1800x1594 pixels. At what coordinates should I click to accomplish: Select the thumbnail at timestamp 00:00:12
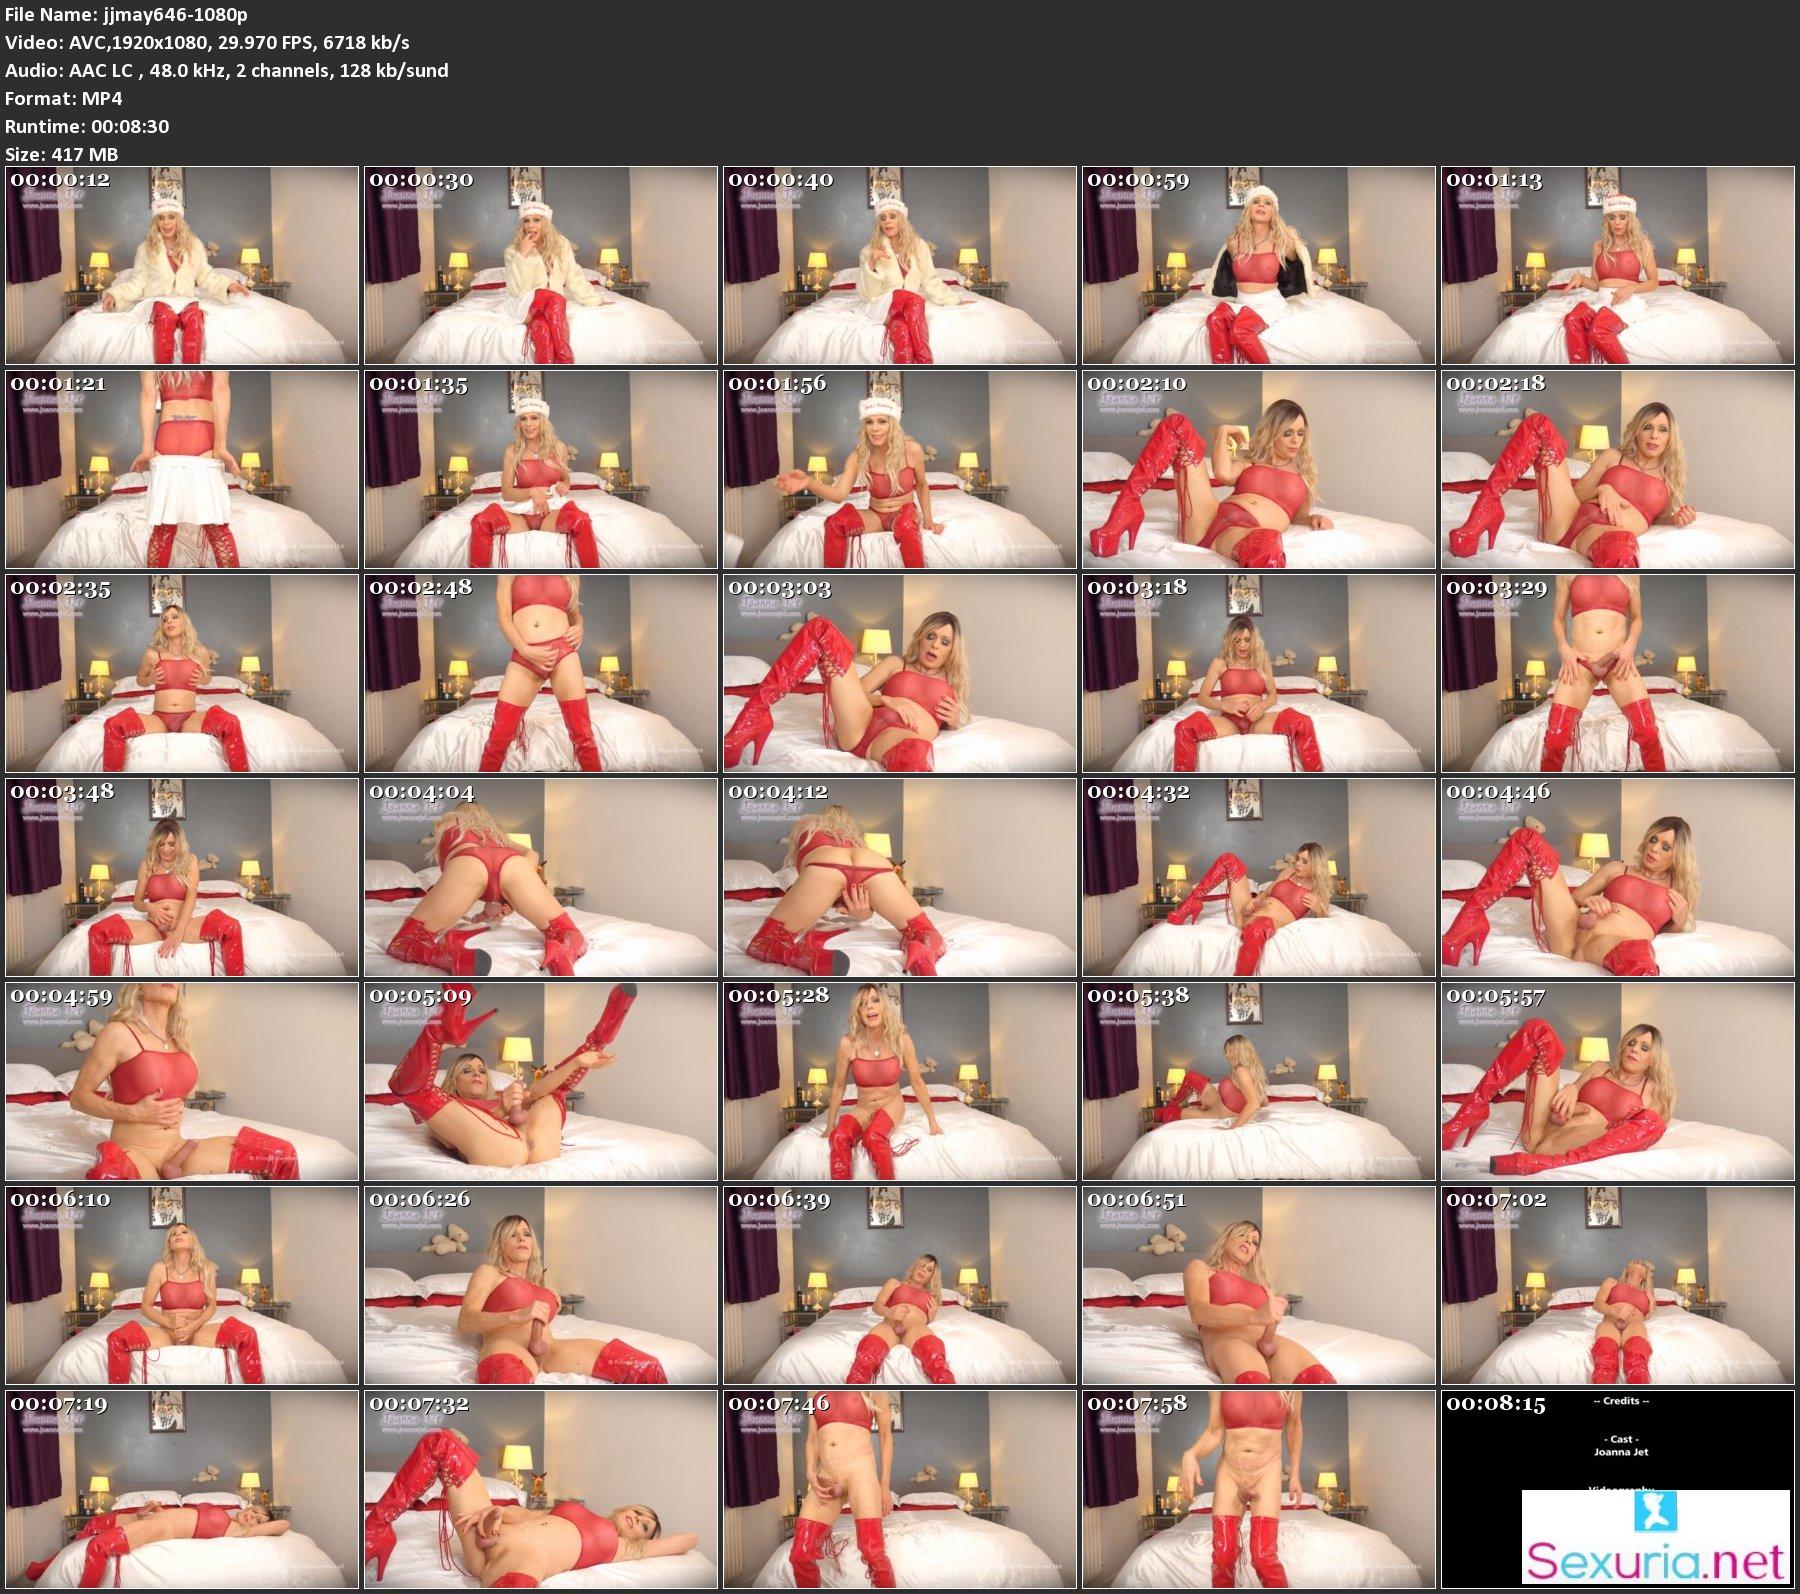pyautogui.click(x=182, y=265)
